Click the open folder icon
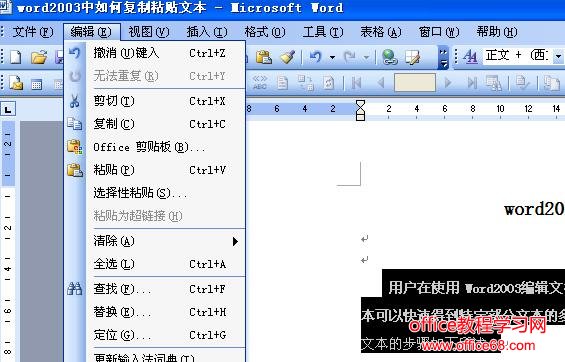565x362 pixels. point(39,57)
